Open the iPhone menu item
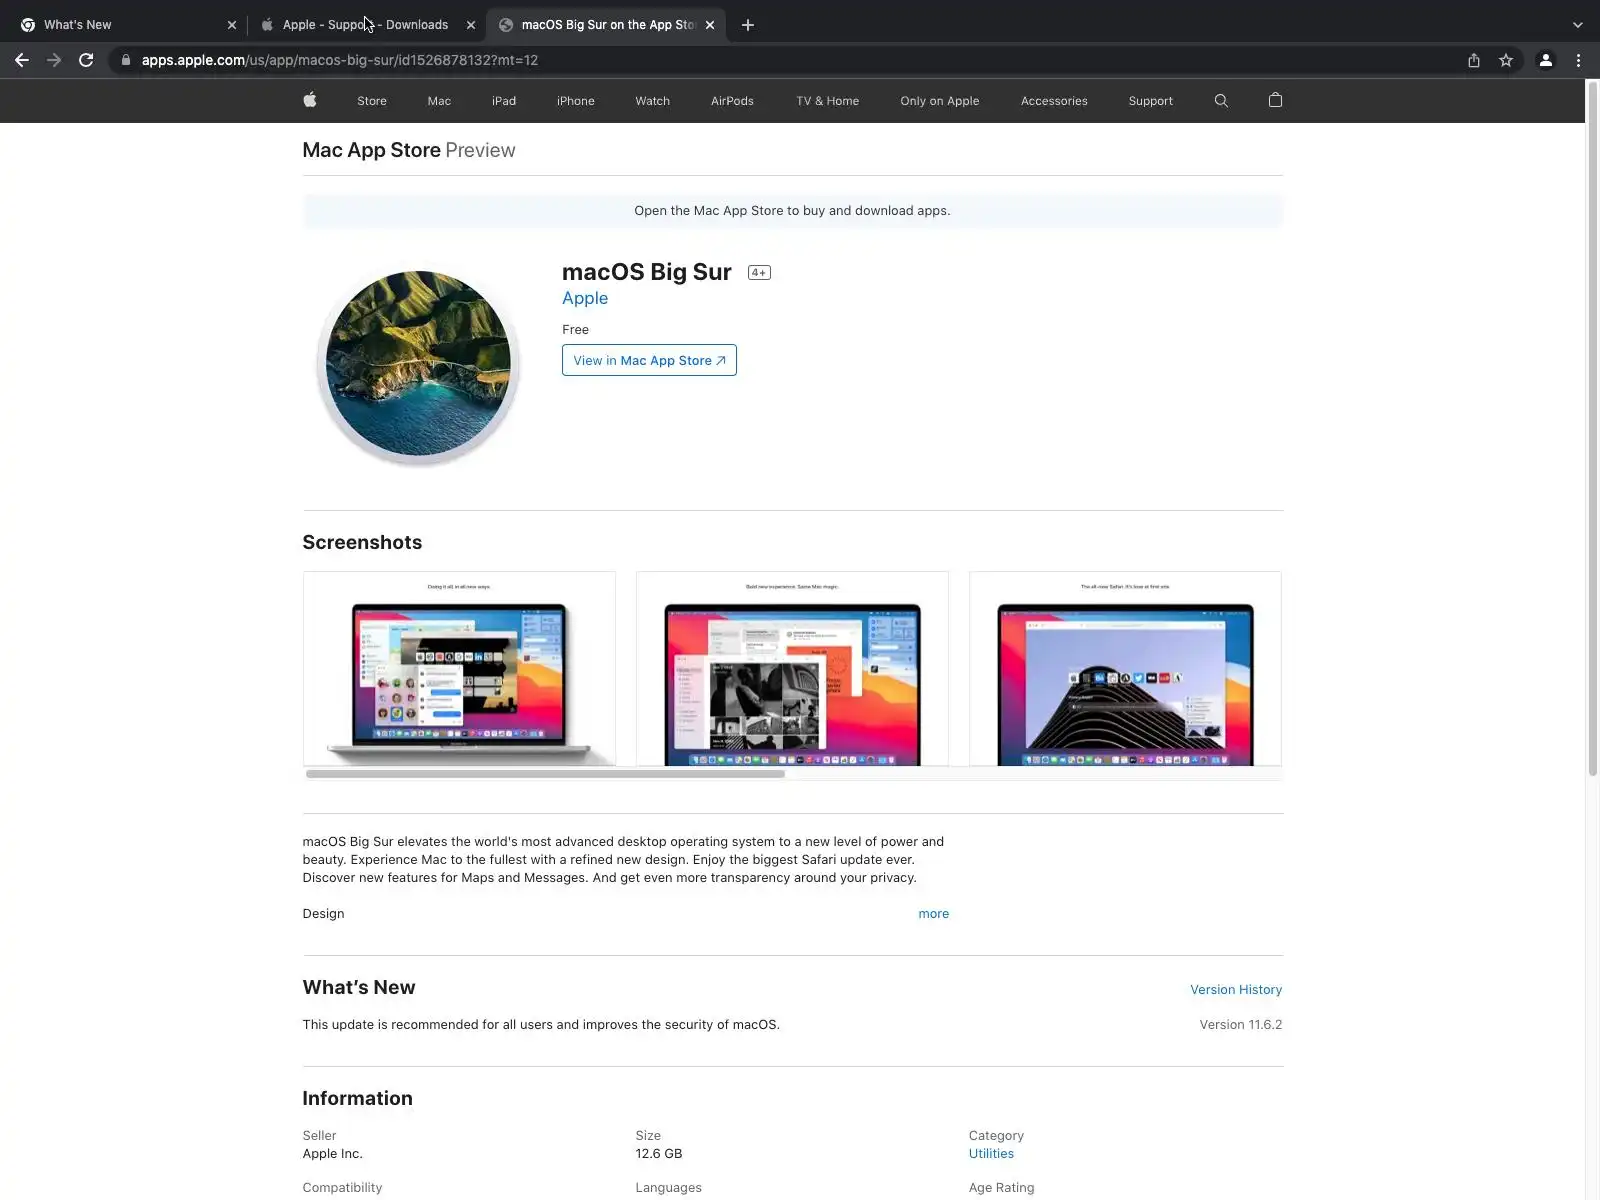This screenshot has width=1600, height=1200. [576, 101]
